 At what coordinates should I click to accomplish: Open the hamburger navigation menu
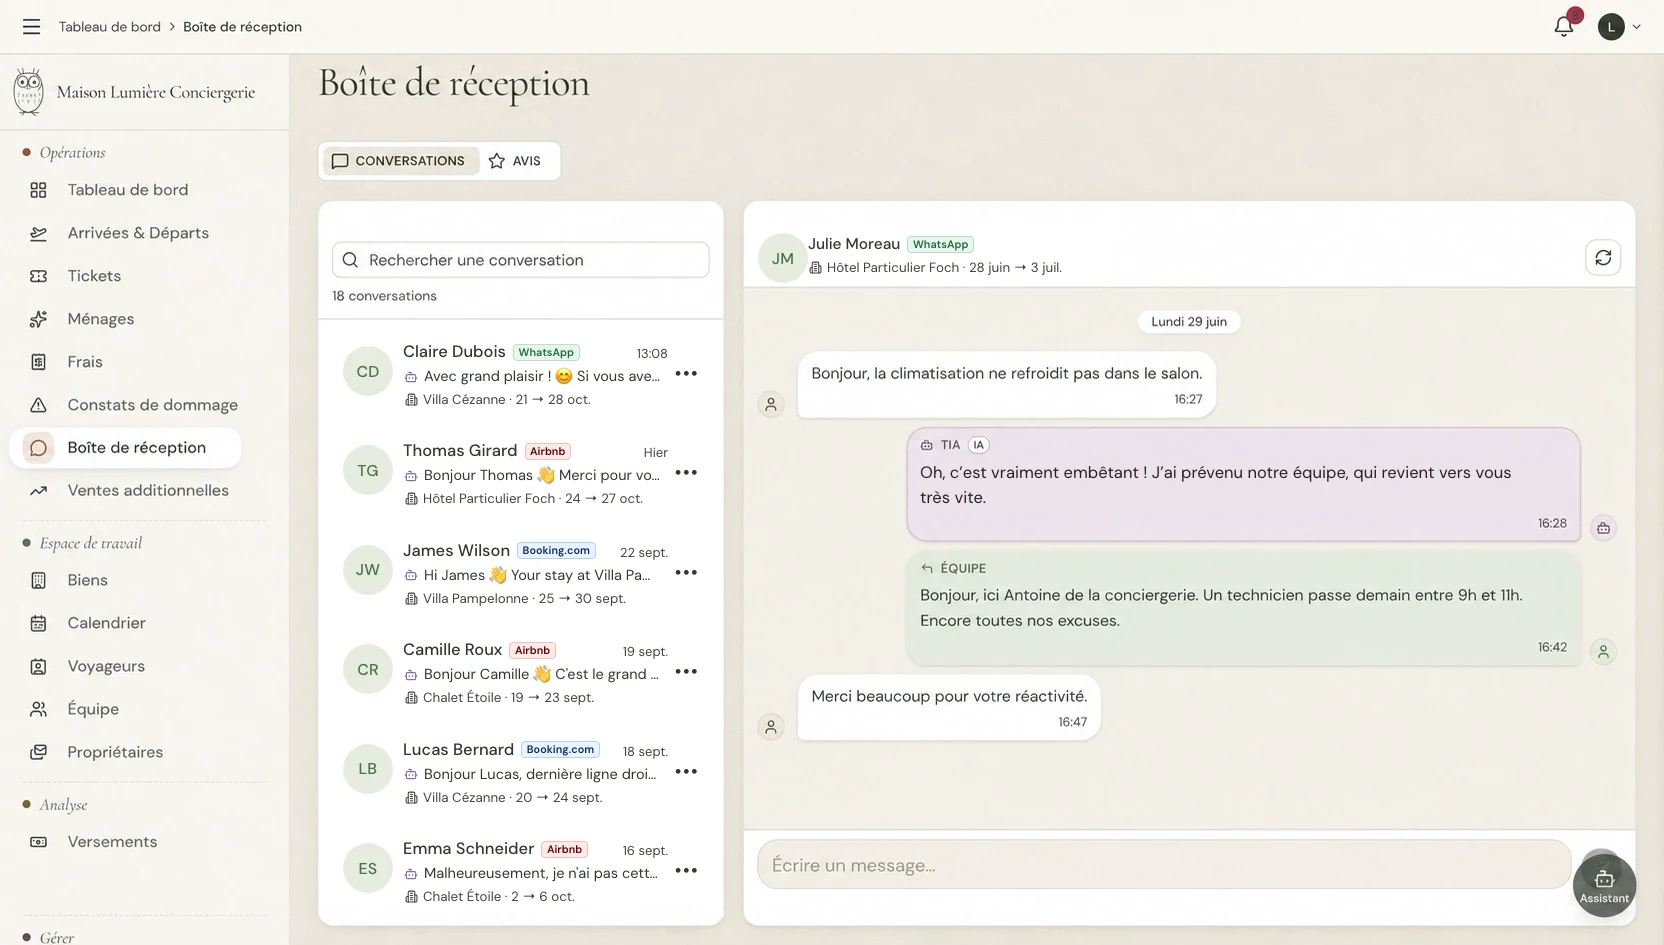[x=32, y=27]
